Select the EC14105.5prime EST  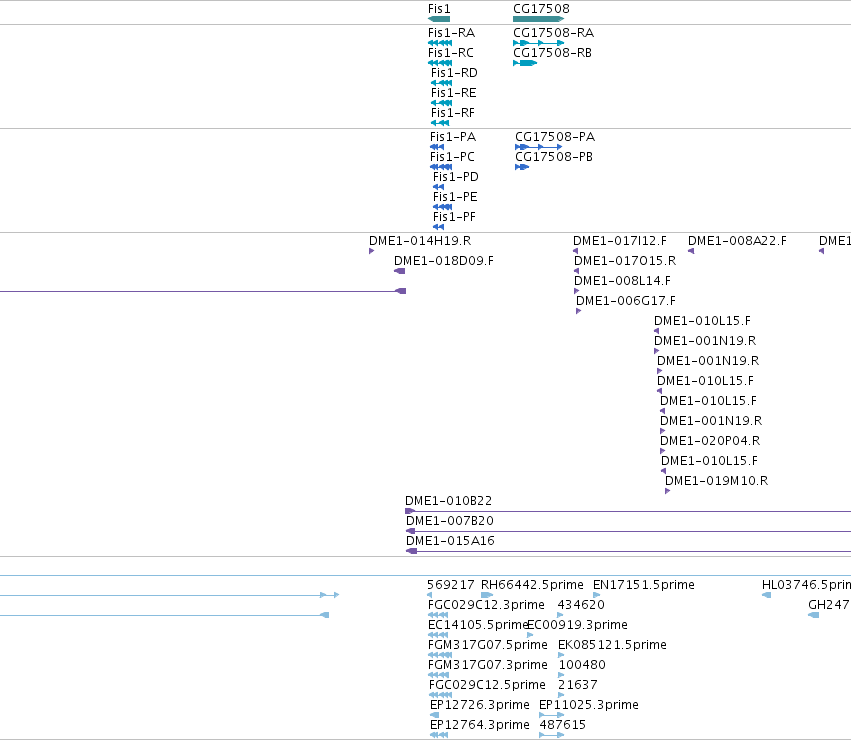click(x=438, y=635)
